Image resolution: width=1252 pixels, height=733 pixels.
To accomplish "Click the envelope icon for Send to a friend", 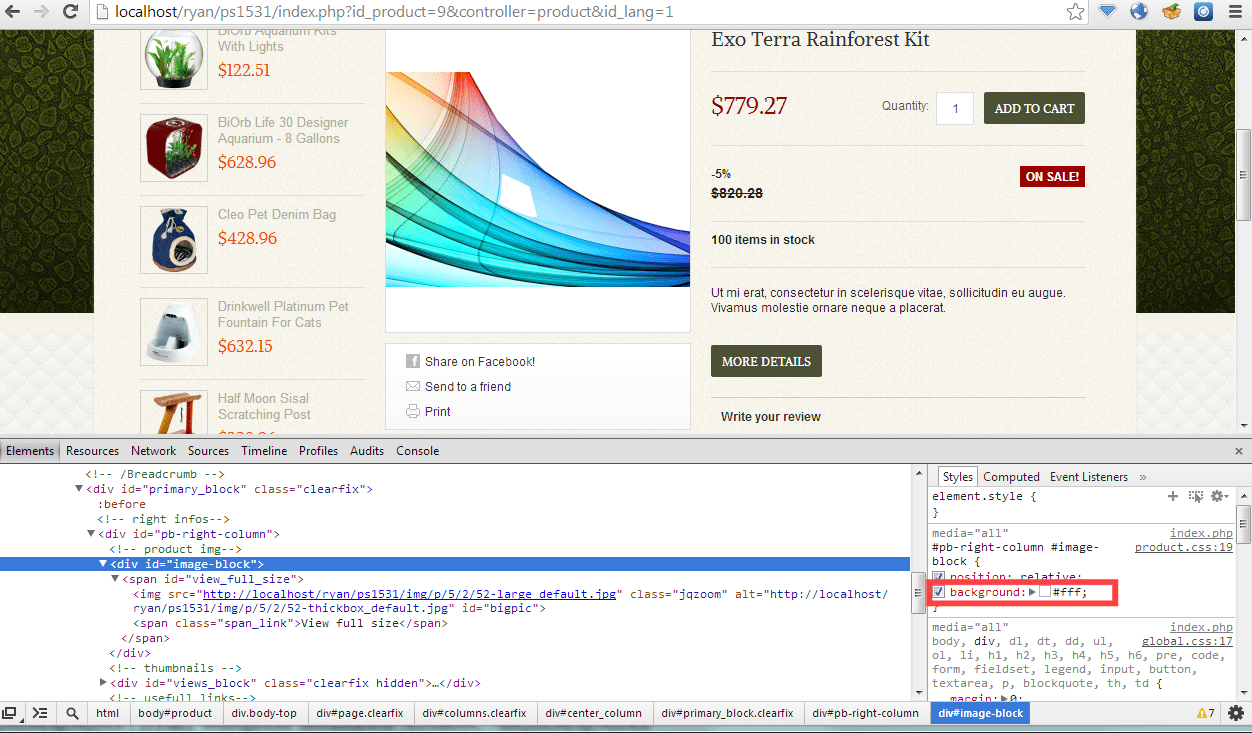I will [x=413, y=386].
